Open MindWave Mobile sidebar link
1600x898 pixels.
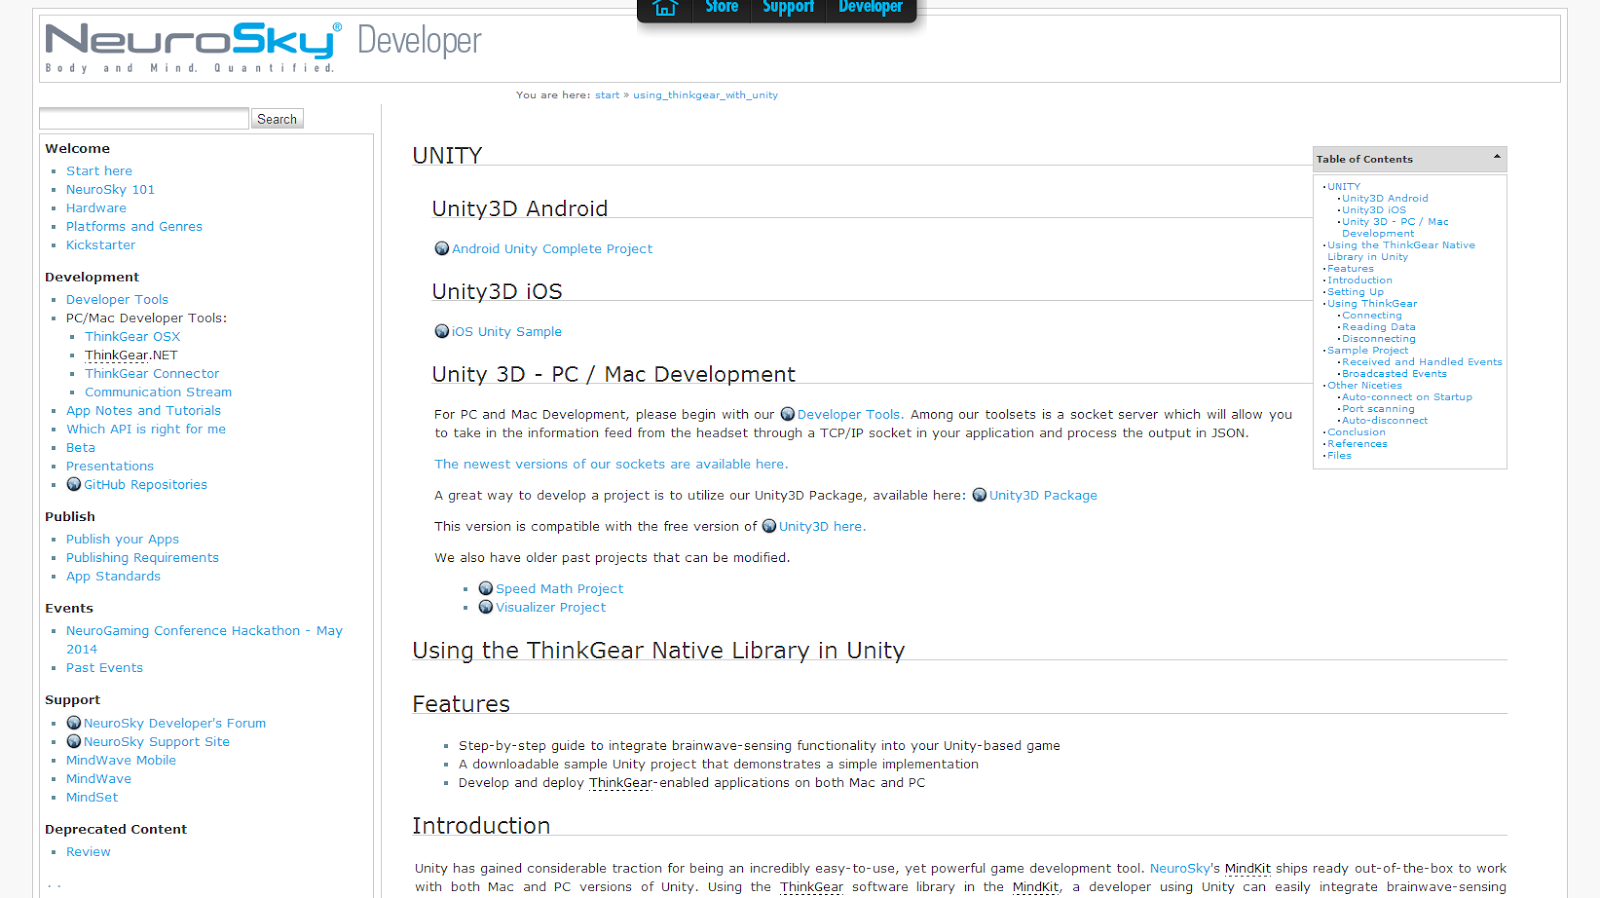(x=121, y=760)
